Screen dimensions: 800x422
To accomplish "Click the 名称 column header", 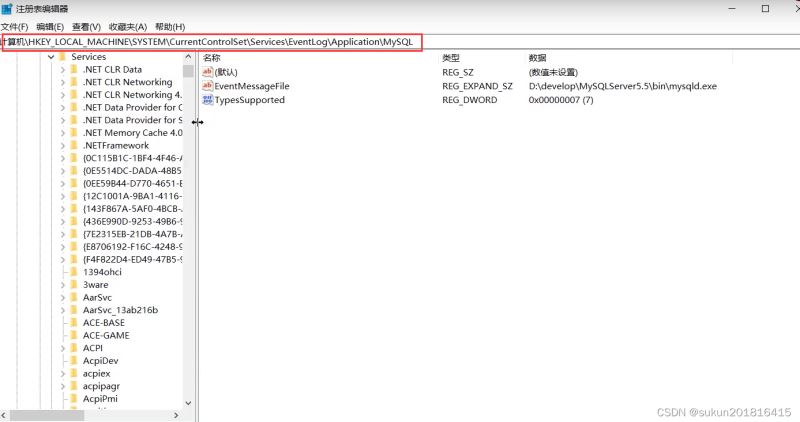I will (x=212, y=58).
